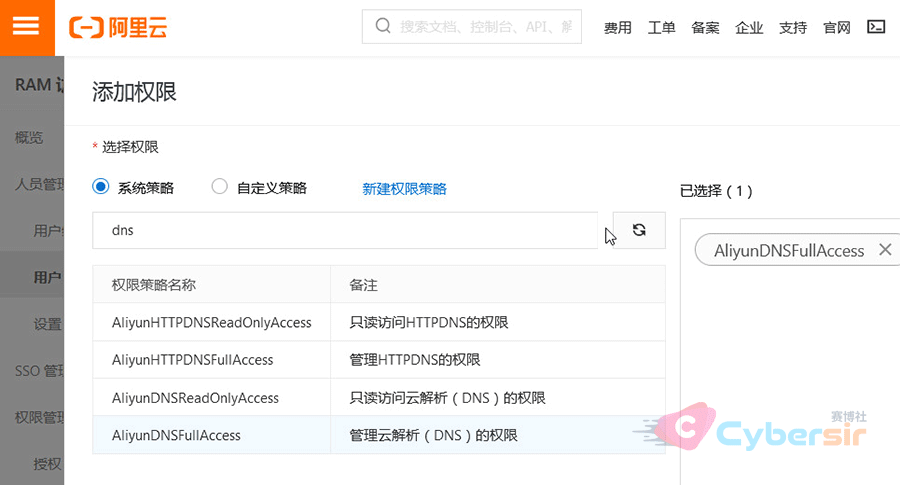This screenshot has width=900, height=485.
Task: Open the 费用 menu
Action: pyautogui.click(x=618, y=28)
